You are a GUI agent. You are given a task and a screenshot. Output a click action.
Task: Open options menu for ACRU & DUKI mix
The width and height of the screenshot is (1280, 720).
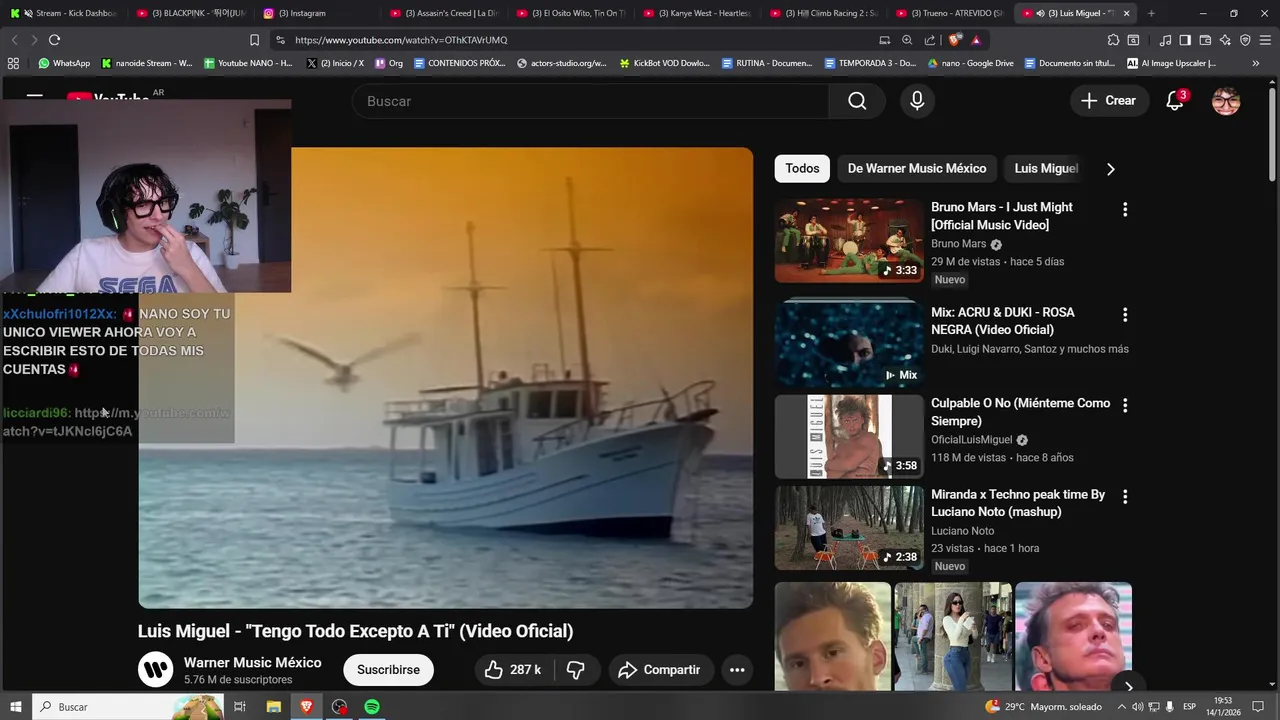click(x=1125, y=314)
